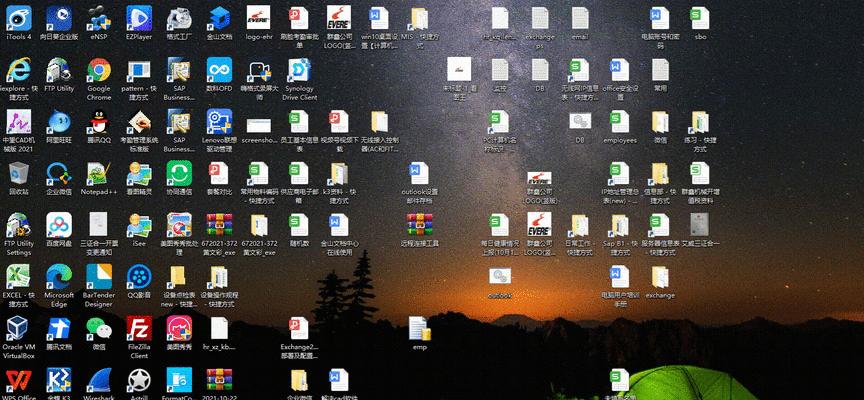Click the 嗨格式录屏大师 recorder icon
The width and height of the screenshot is (864, 400).
pos(259,70)
